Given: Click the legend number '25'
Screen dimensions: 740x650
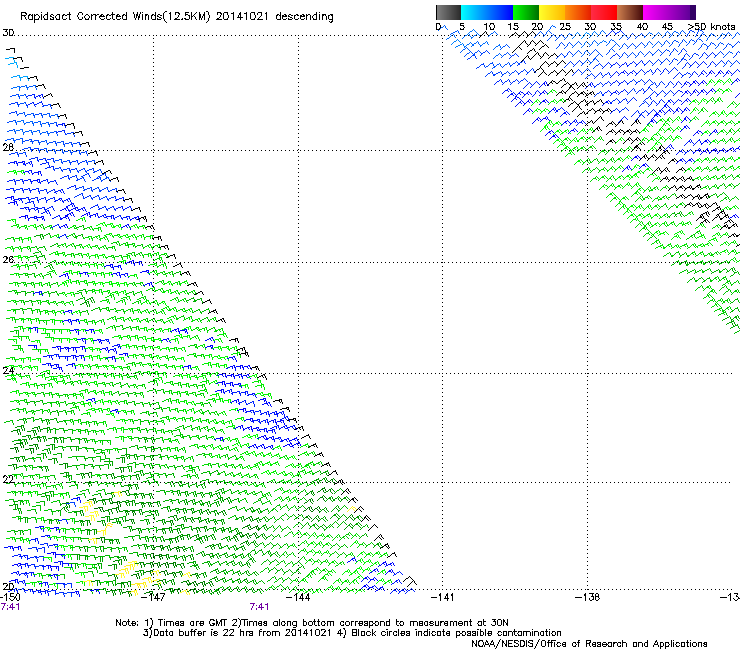Looking at the screenshot, I should click(565, 26).
